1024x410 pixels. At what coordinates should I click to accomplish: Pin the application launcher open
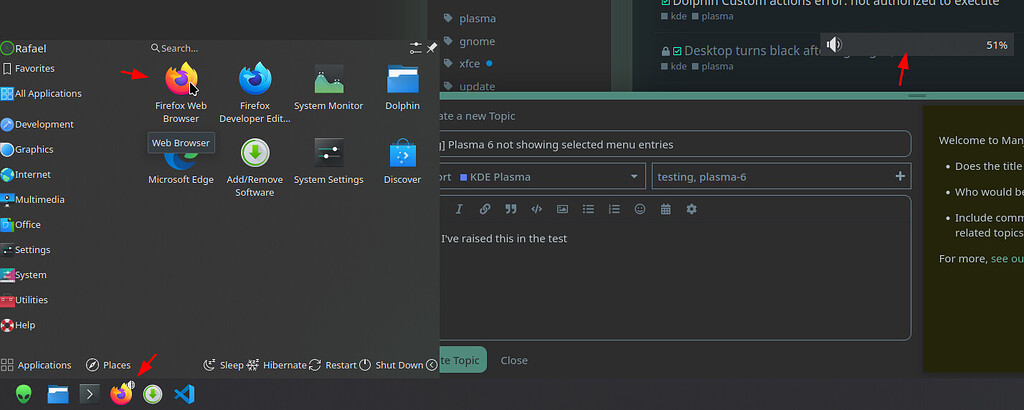(432, 47)
